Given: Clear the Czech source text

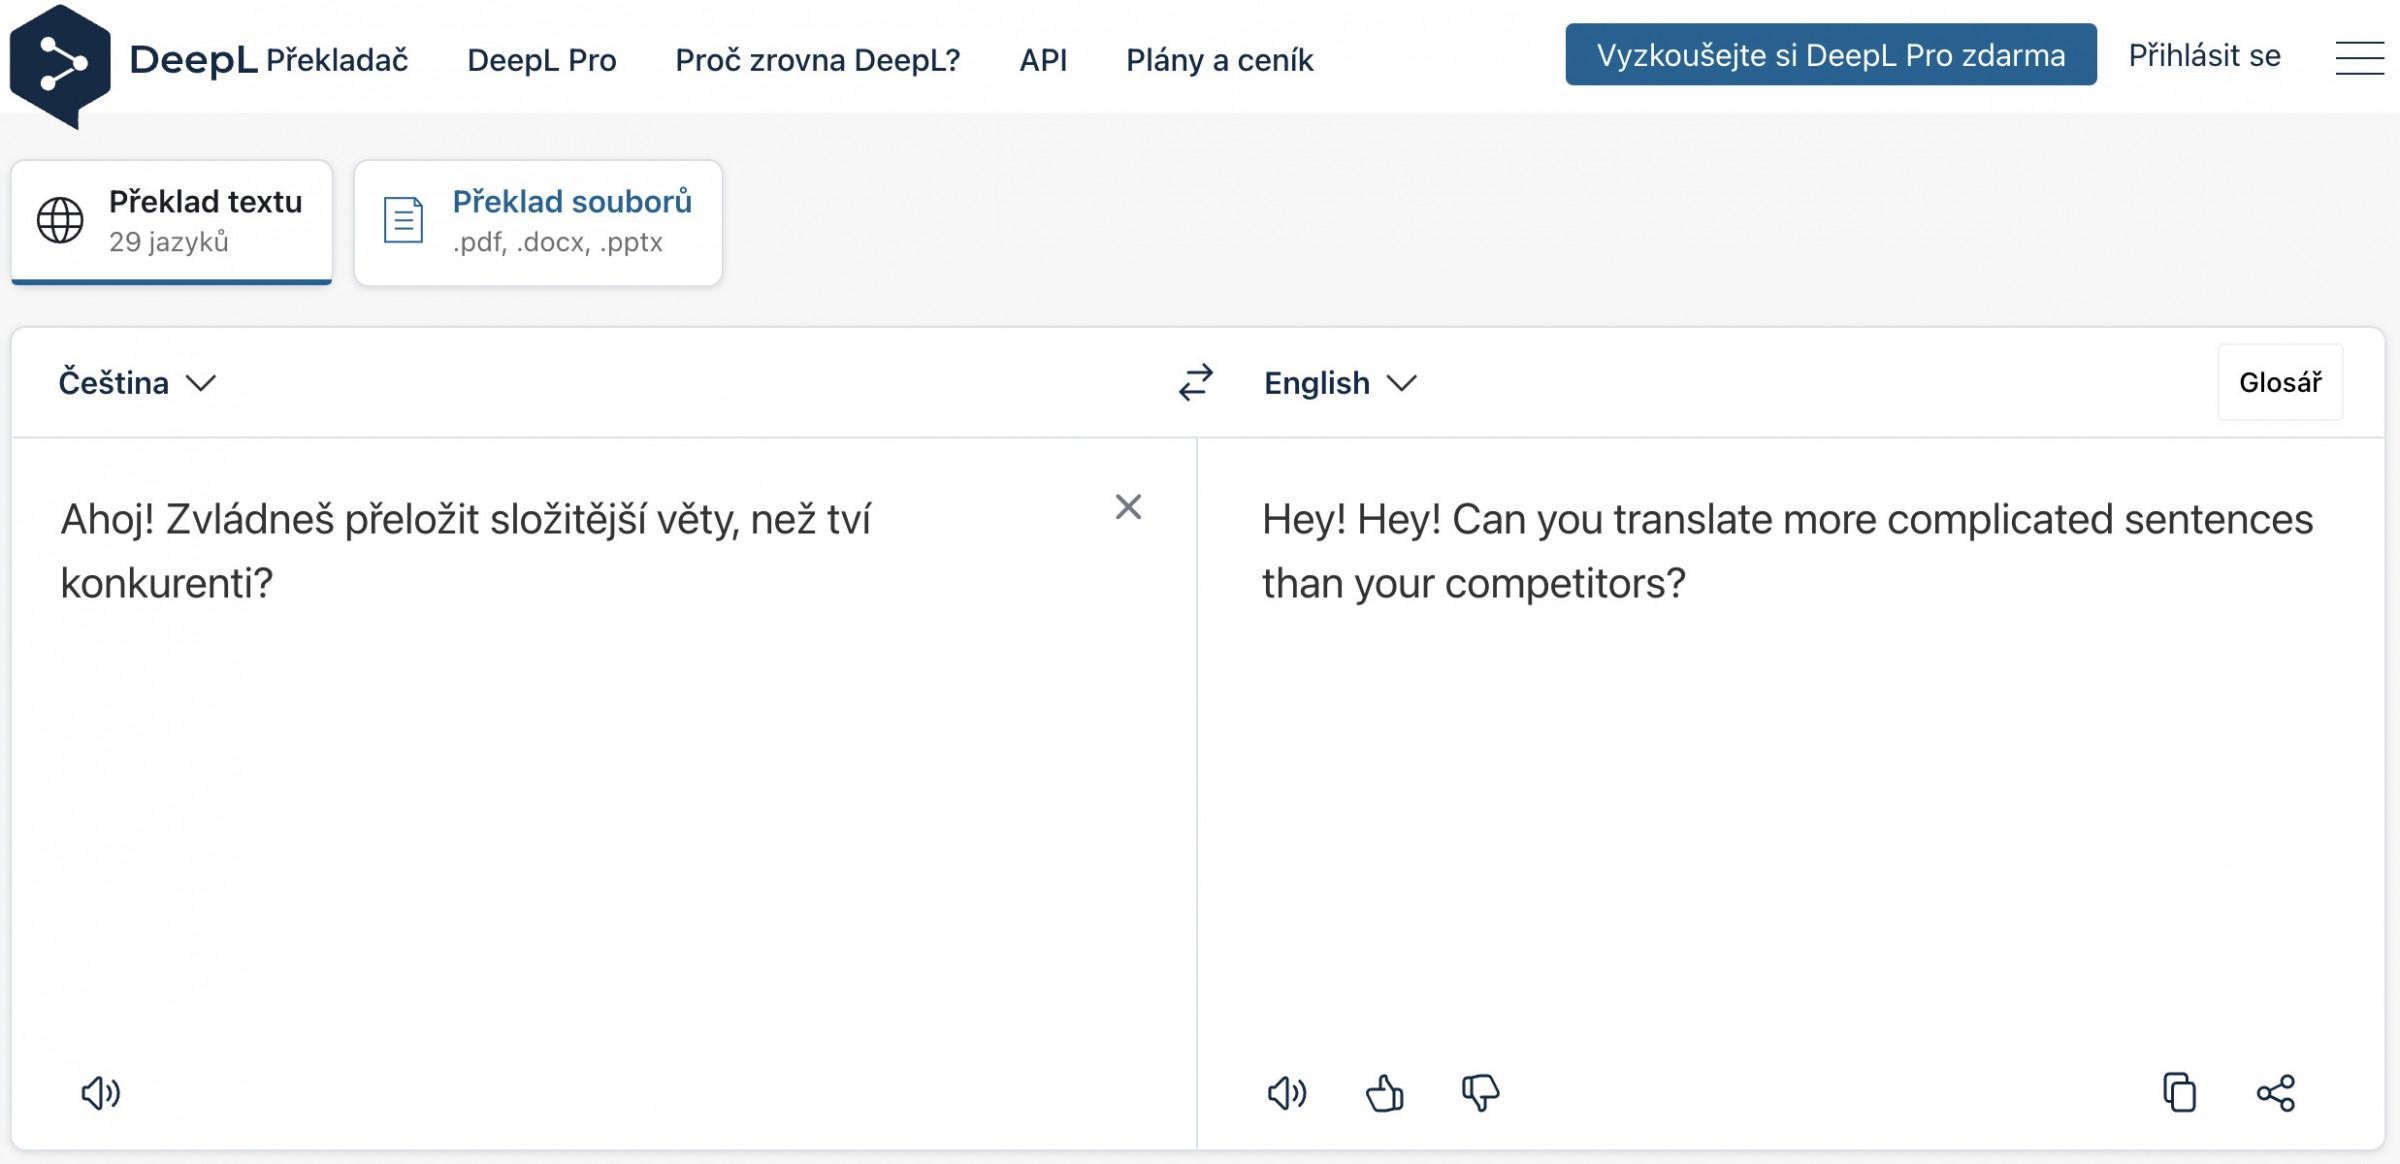Looking at the screenshot, I should pos(1128,507).
